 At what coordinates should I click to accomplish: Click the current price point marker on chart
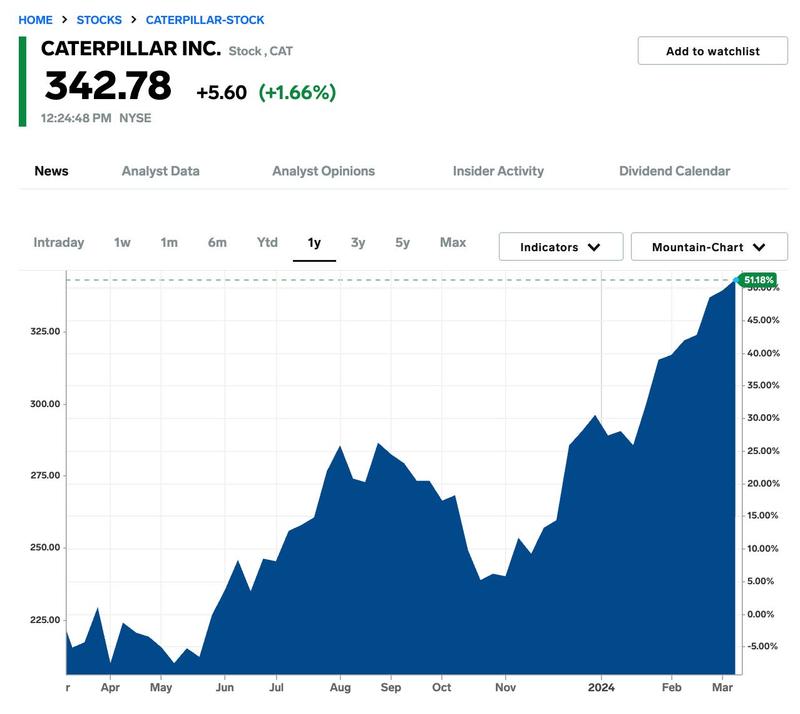[736, 280]
